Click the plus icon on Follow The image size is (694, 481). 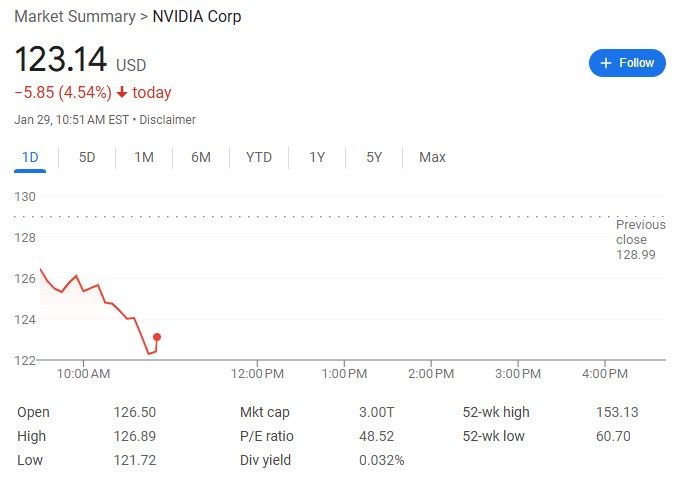[605, 62]
